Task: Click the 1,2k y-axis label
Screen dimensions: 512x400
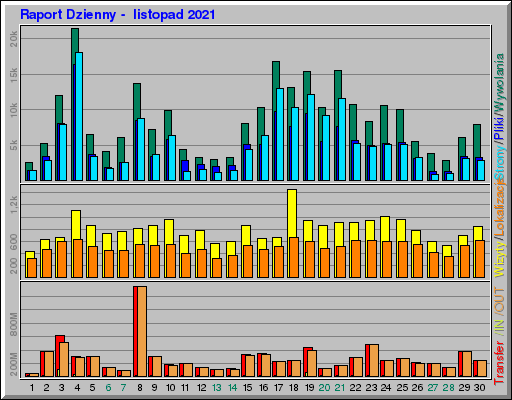Action: click(14, 204)
